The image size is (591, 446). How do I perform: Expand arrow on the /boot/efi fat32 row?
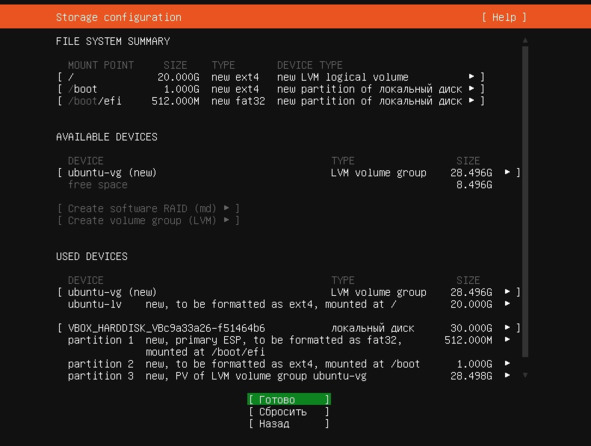pos(471,101)
